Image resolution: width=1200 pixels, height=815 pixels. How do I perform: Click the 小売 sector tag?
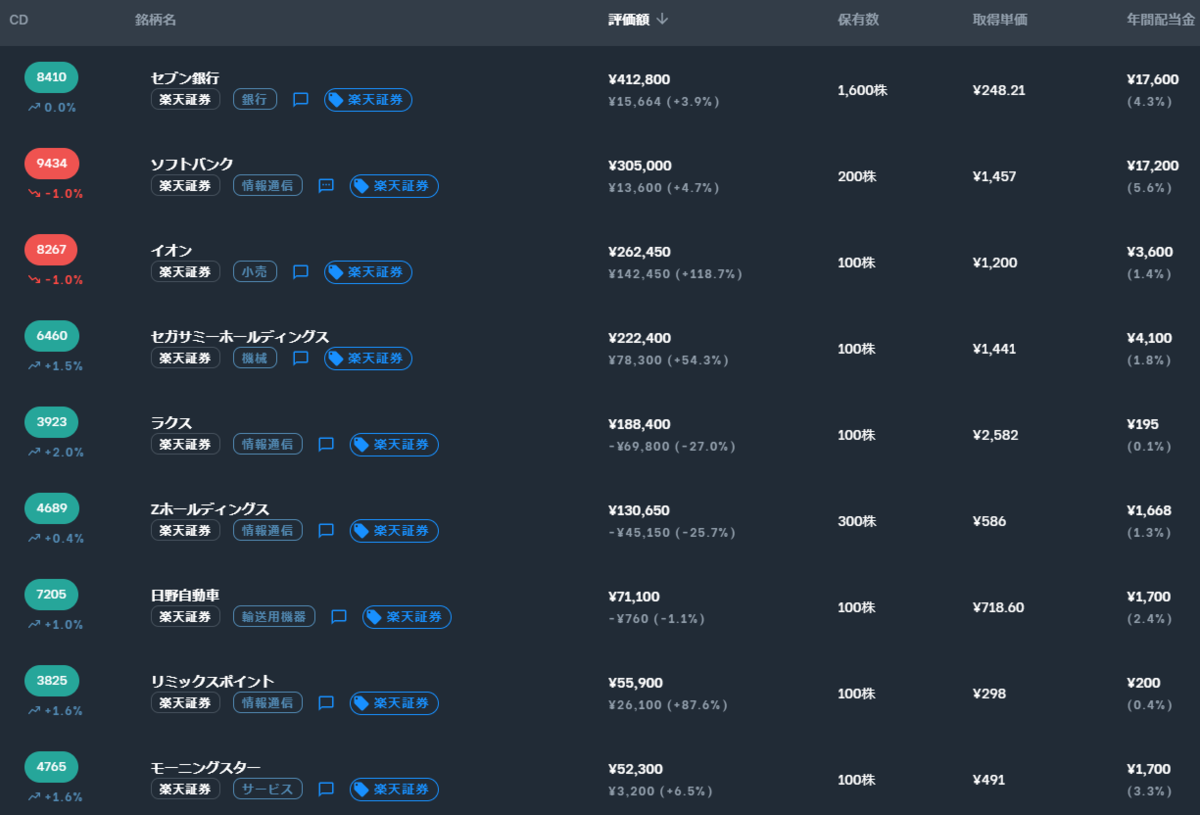255,272
